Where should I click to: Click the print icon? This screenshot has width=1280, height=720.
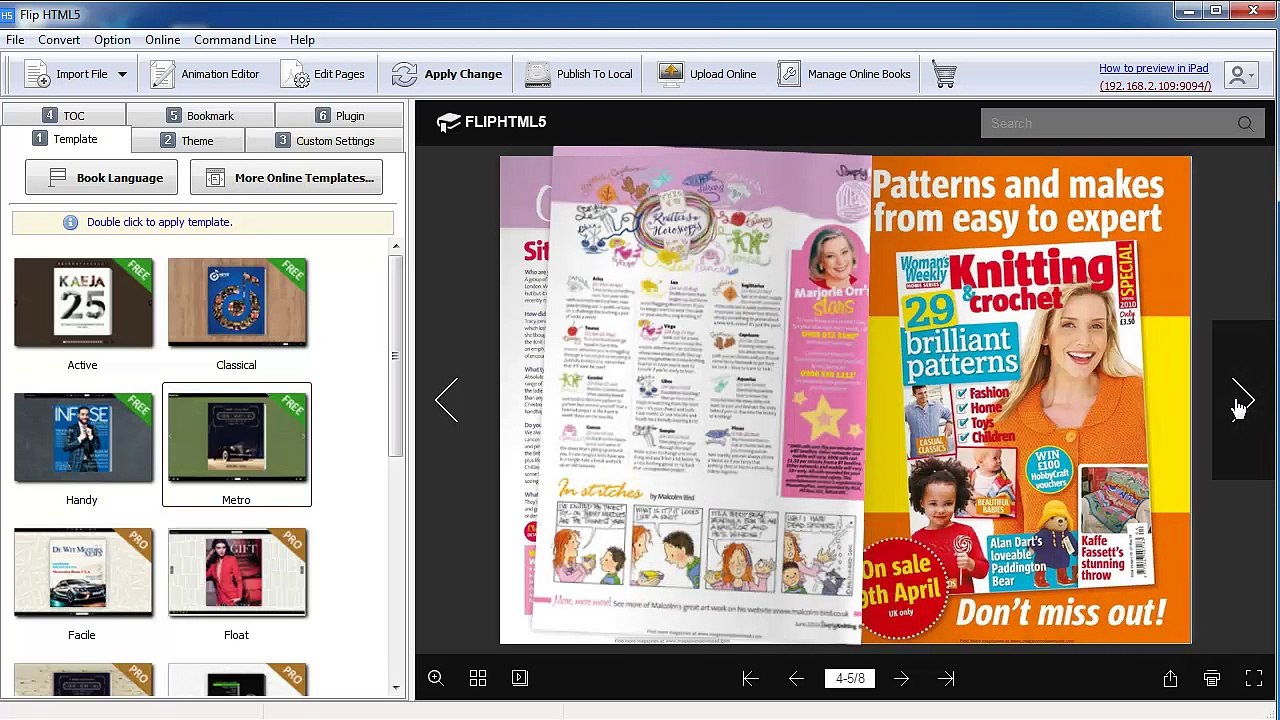(1212, 679)
